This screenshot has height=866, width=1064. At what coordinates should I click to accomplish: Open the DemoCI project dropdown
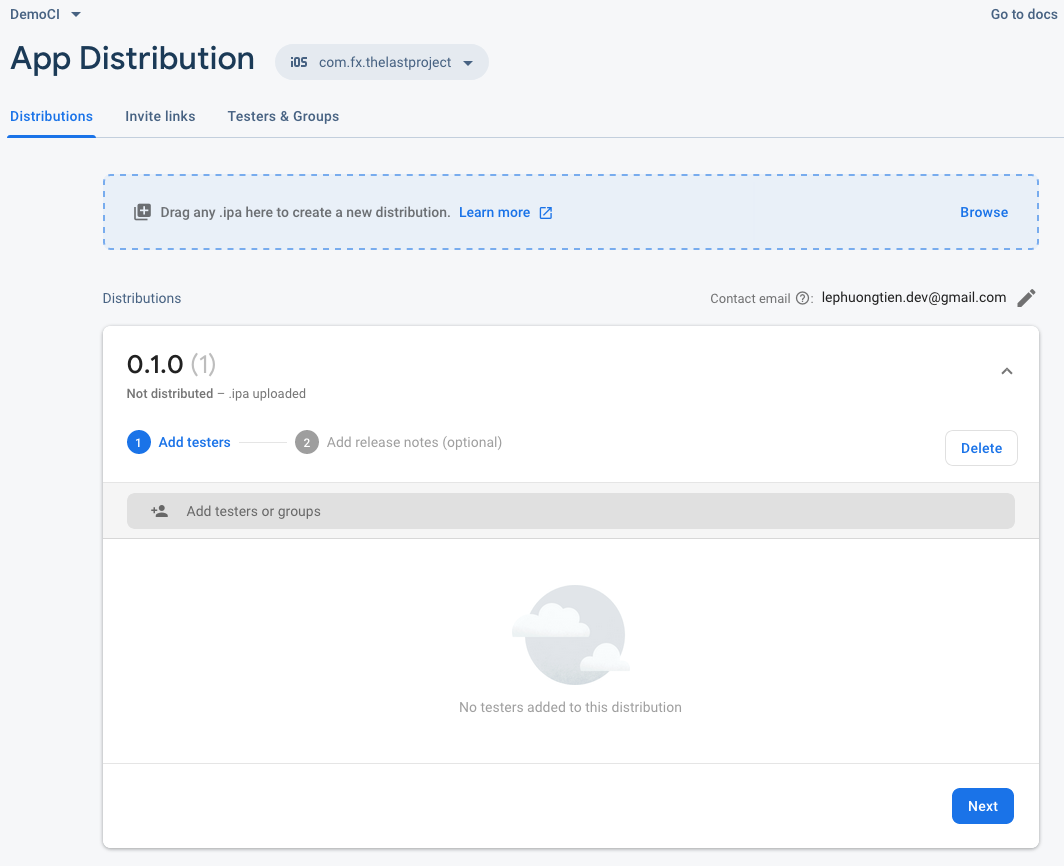click(x=45, y=14)
